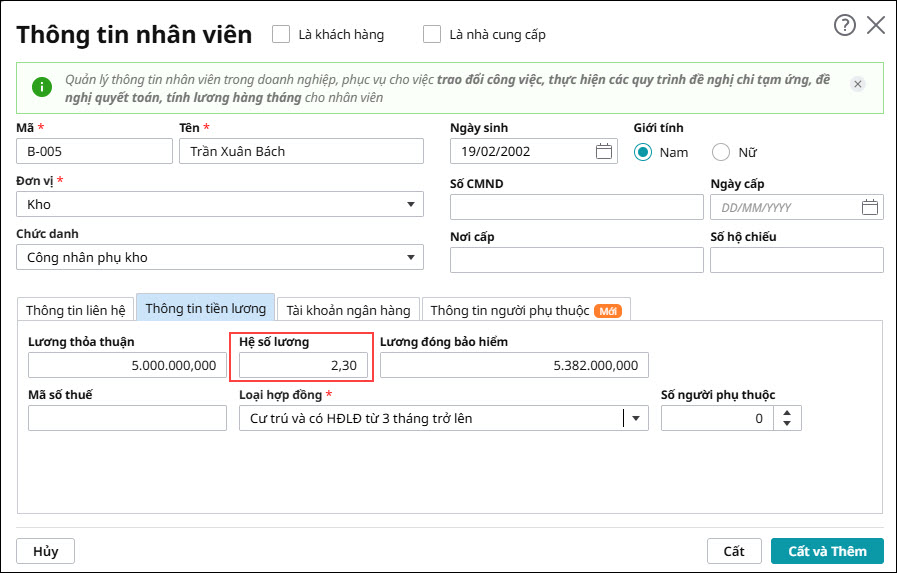Expand the Chức danh dropdown
Image resolution: width=897 pixels, height=573 pixels.
(410, 257)
